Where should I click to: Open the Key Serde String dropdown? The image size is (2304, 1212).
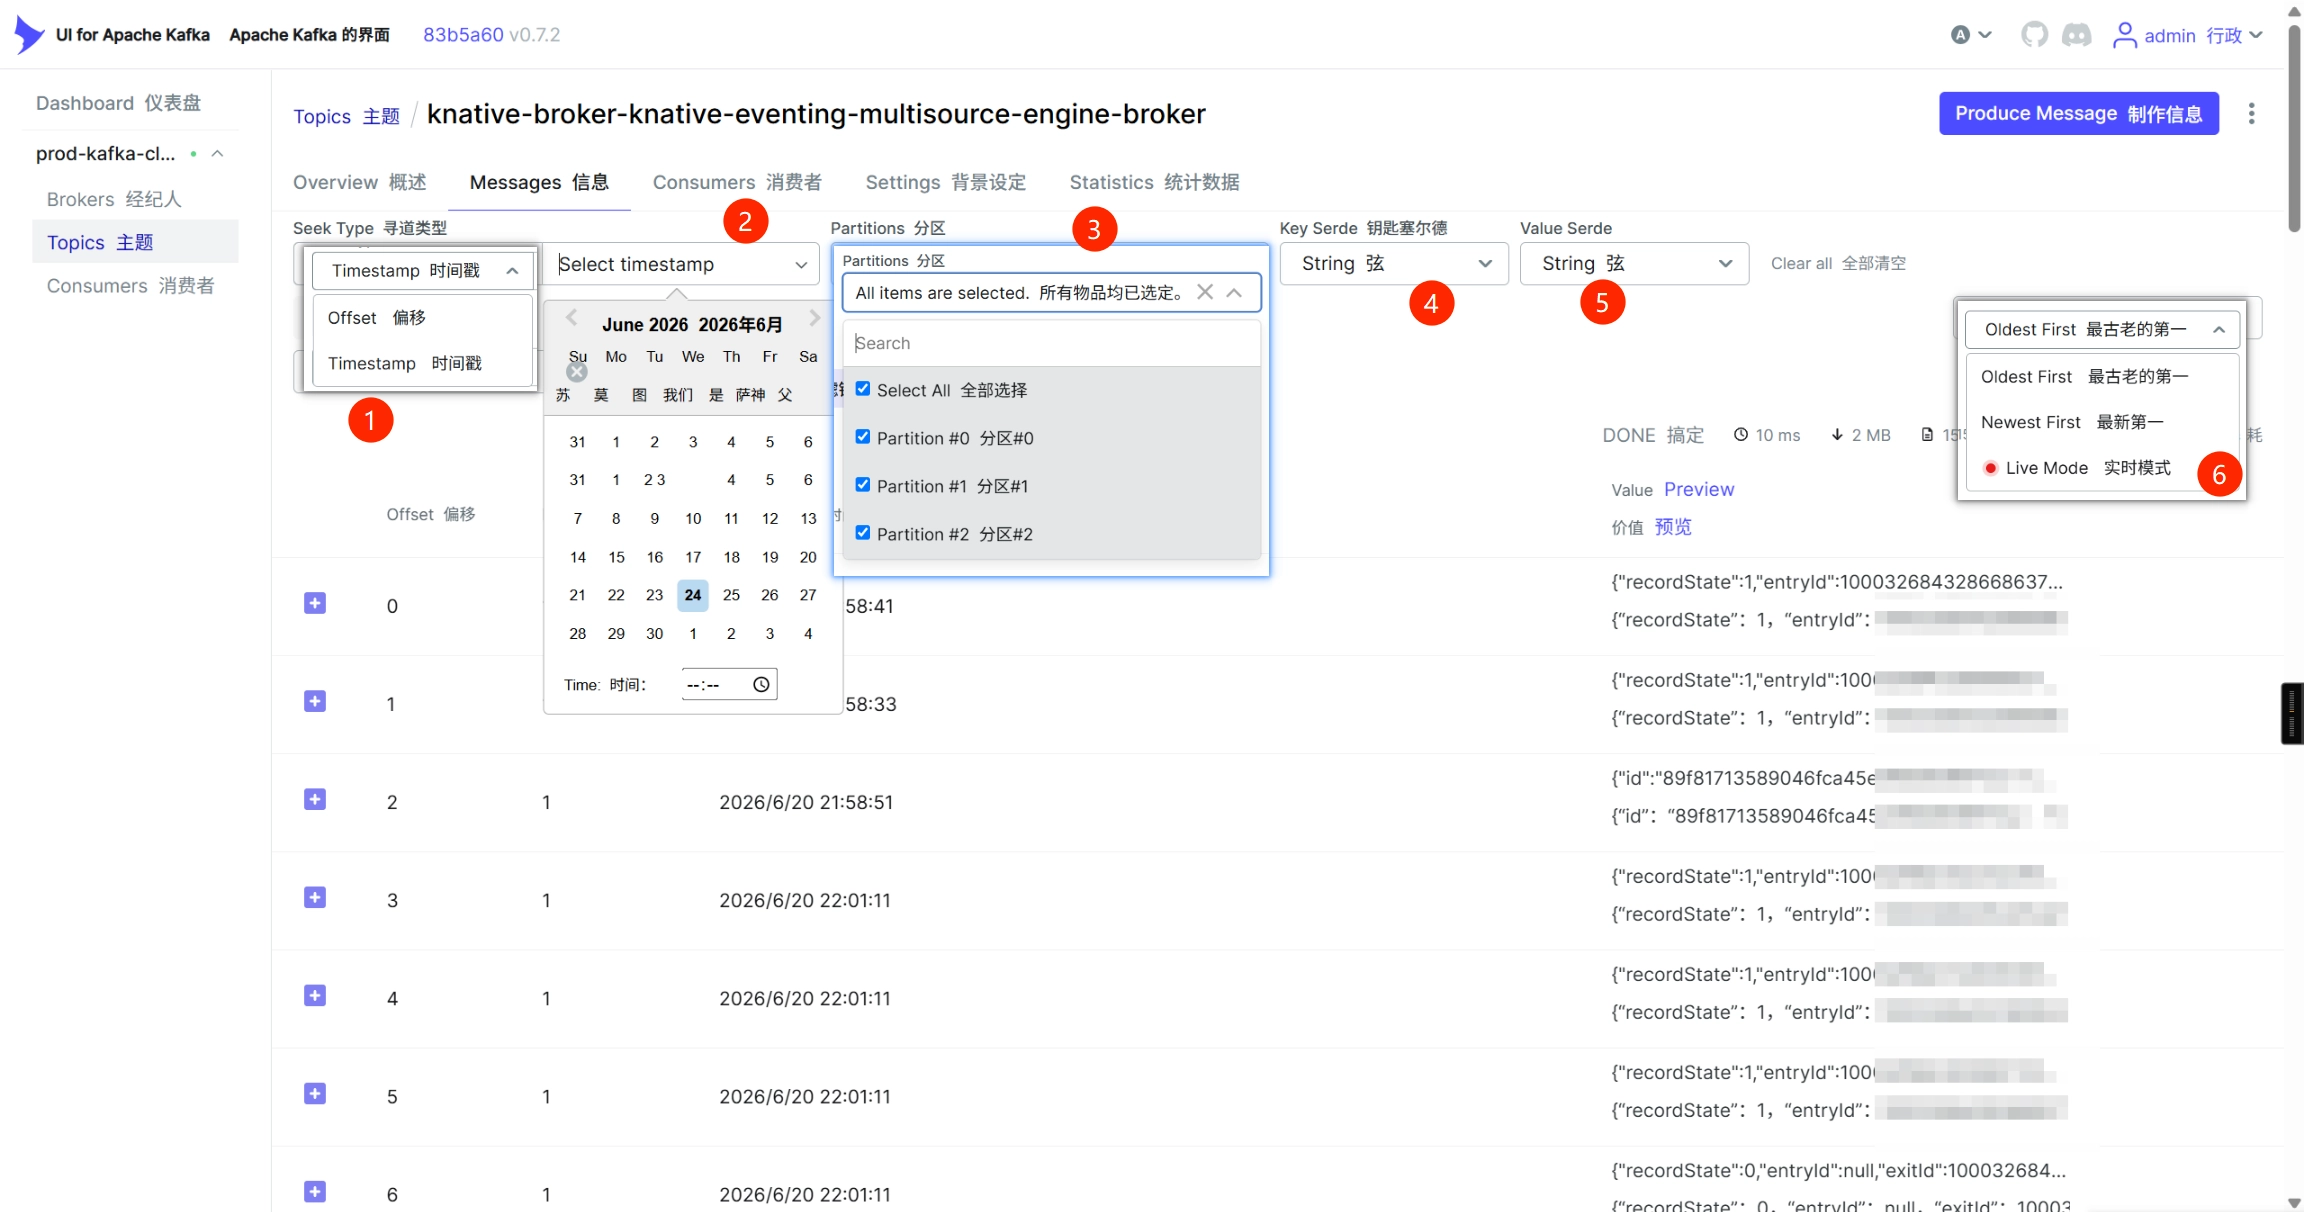(1394, 264)
